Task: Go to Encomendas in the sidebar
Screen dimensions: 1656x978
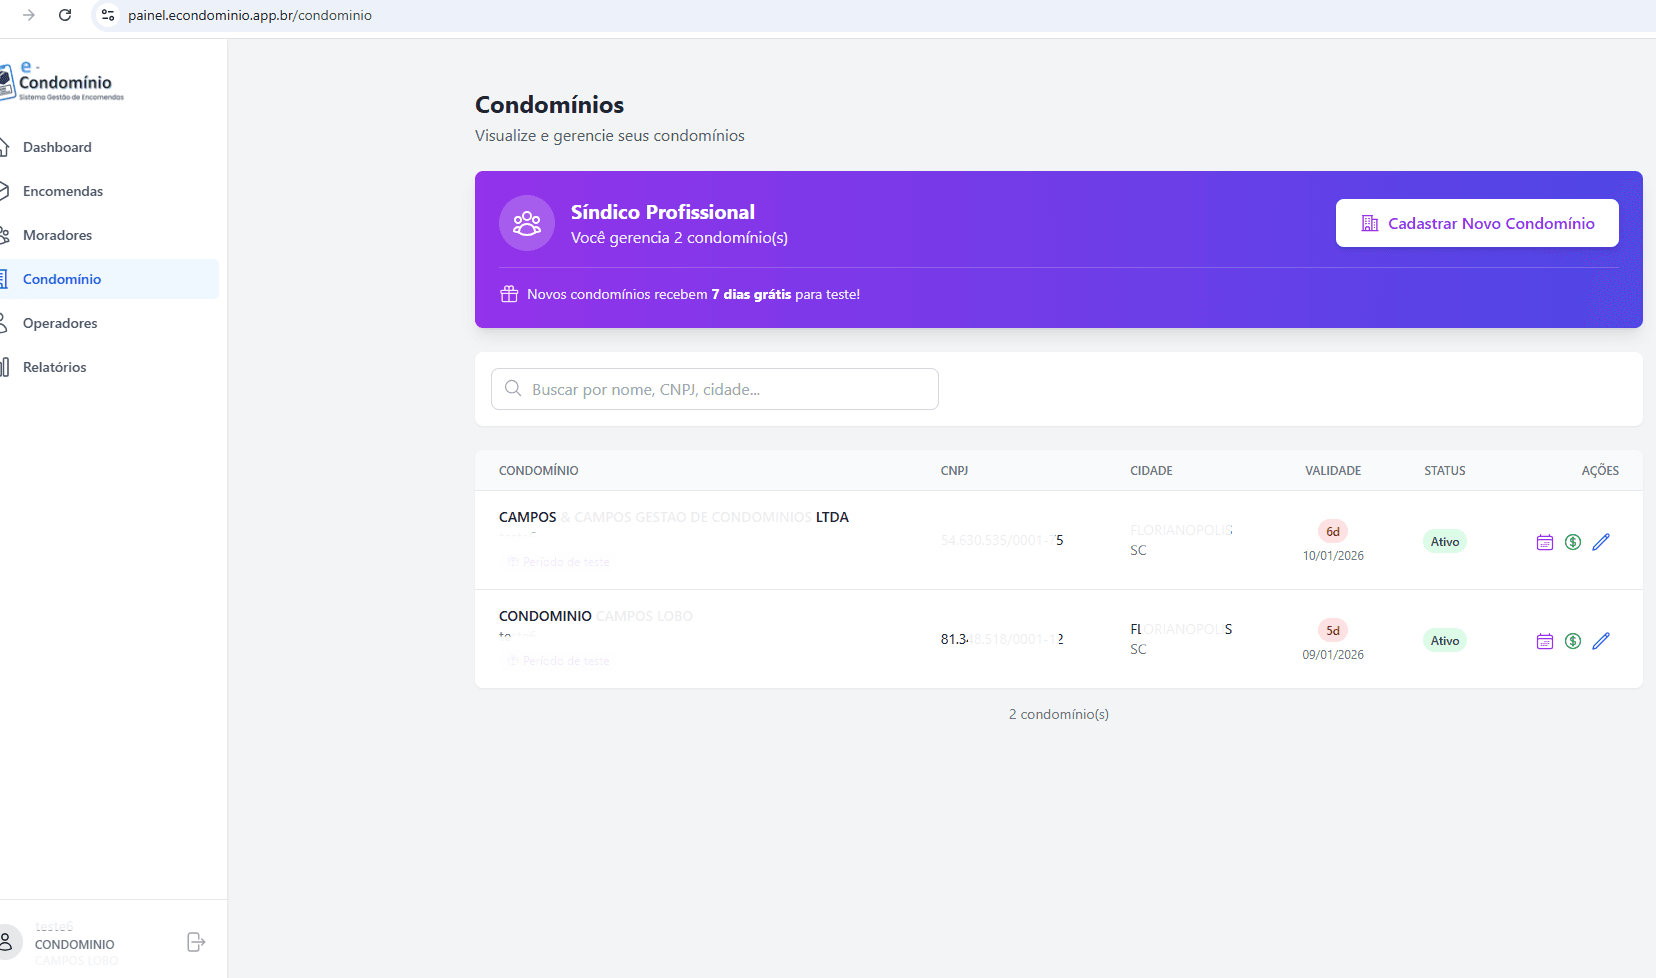Action: click(63, 191)
